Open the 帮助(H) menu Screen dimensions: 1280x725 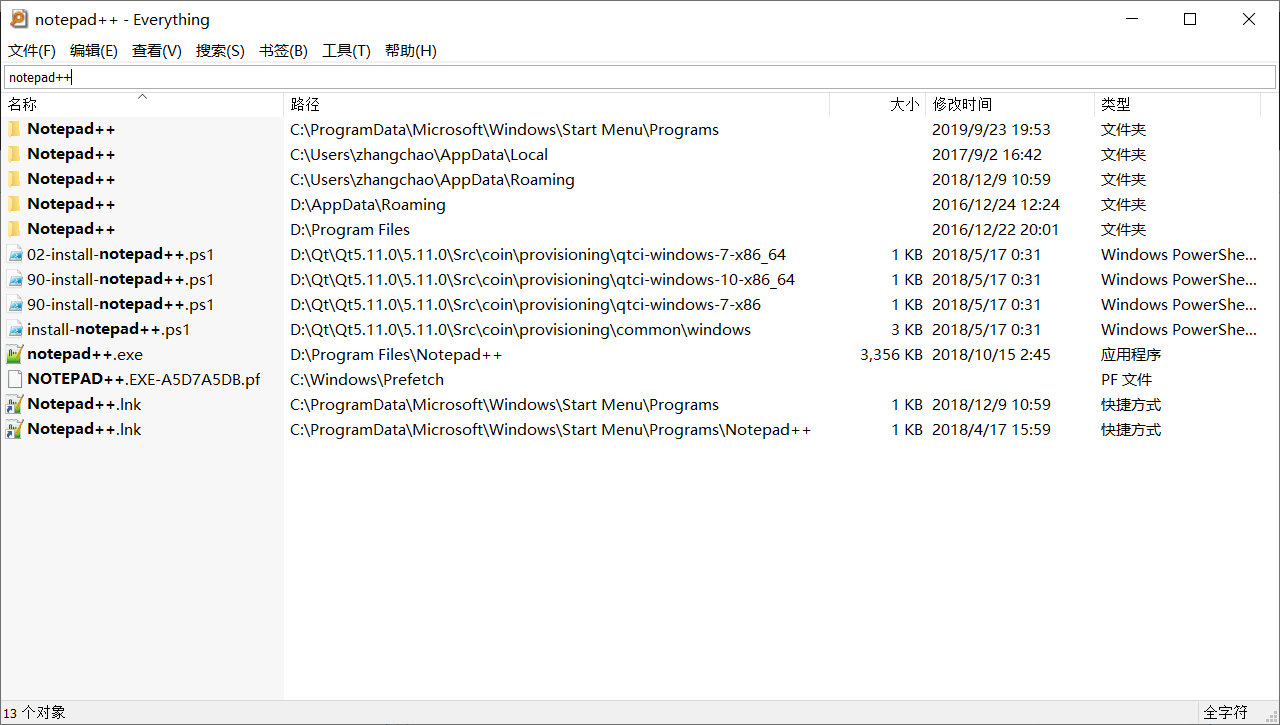[x=410, y=51]
